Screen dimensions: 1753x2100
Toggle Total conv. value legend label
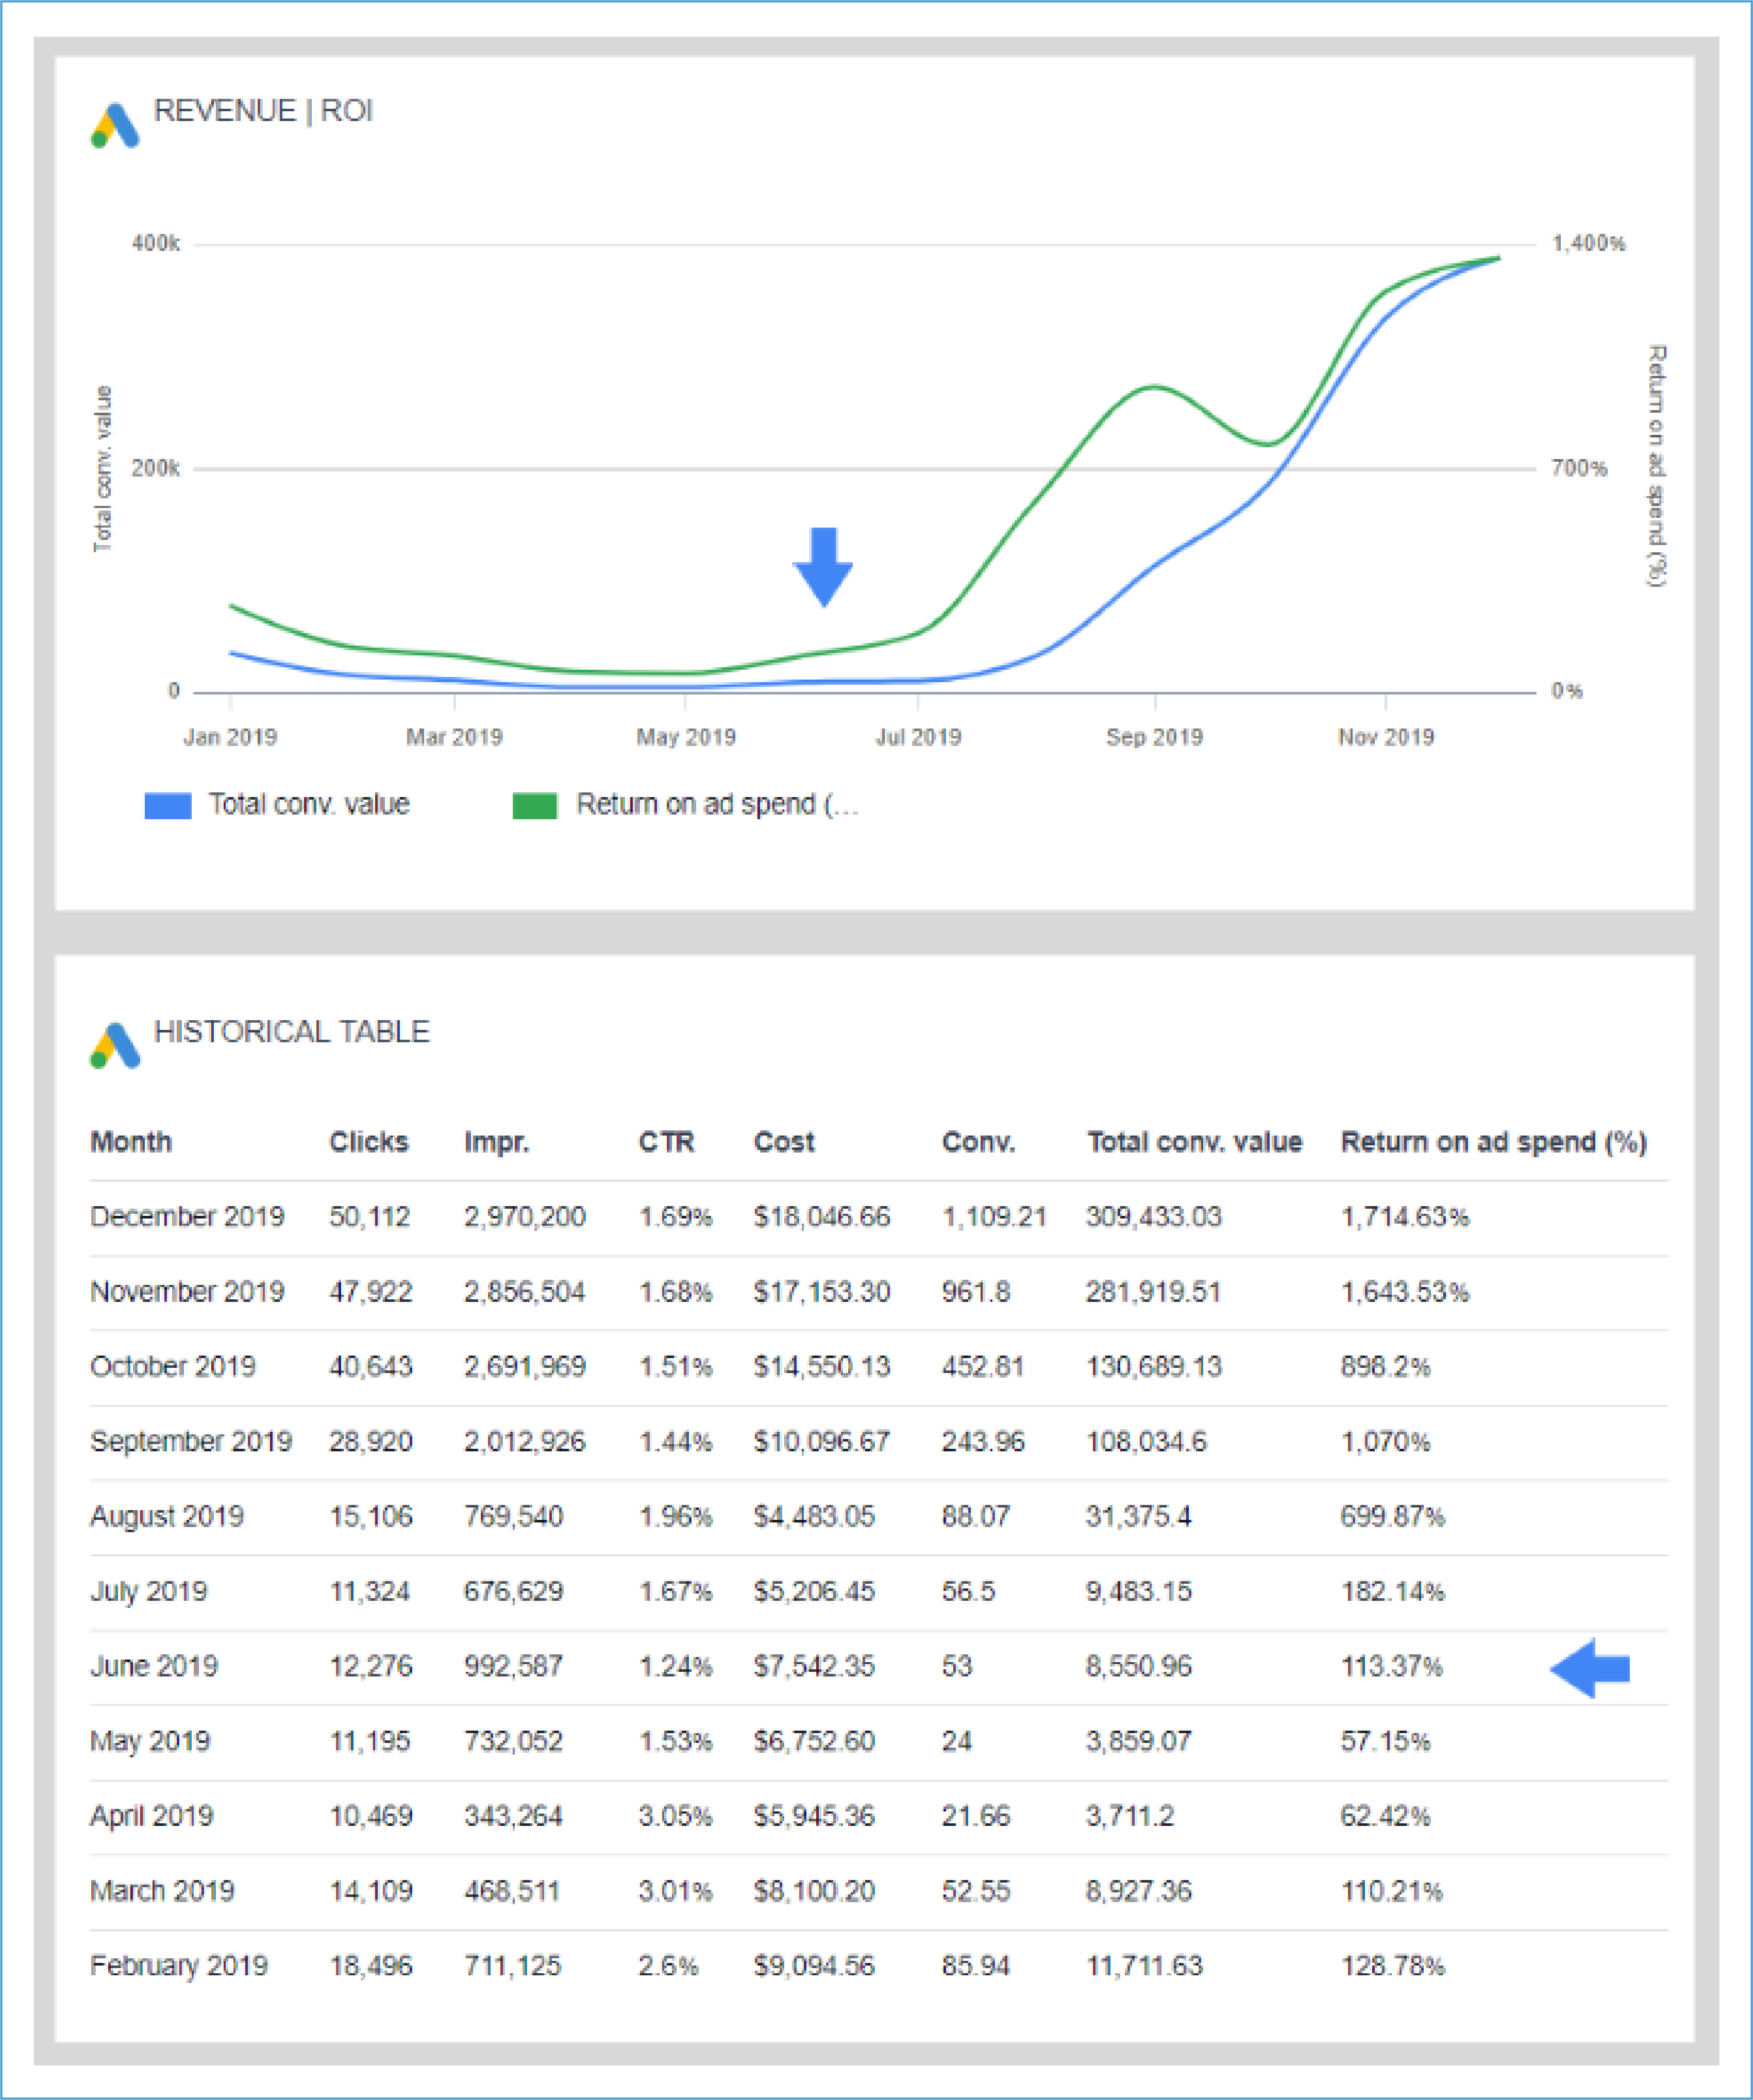tap(309, 805)
